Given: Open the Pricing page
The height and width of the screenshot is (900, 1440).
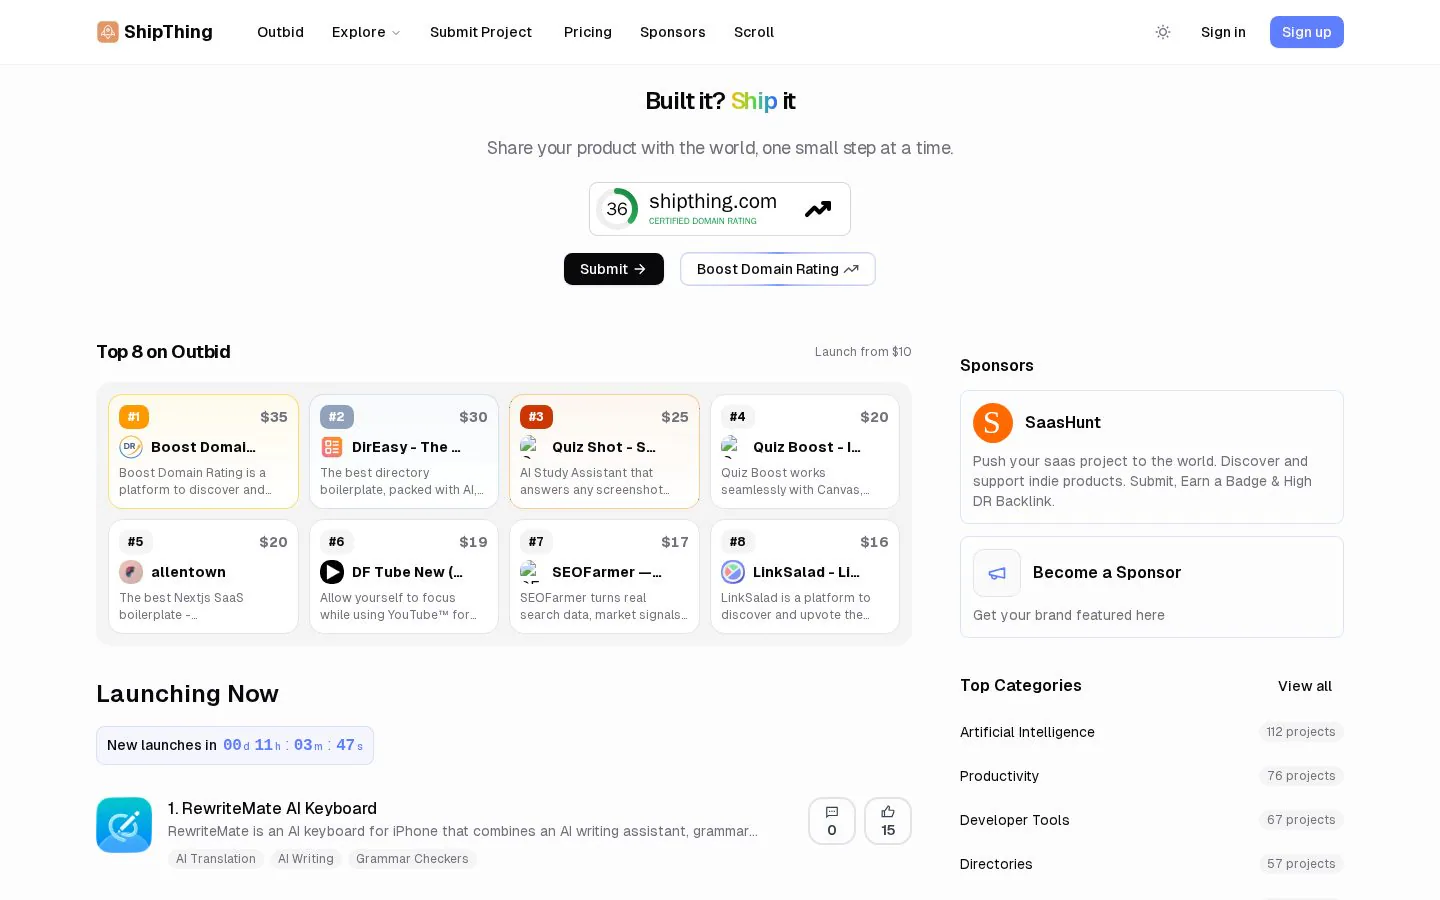Looking at the screenshot, I should coord(588,32).
